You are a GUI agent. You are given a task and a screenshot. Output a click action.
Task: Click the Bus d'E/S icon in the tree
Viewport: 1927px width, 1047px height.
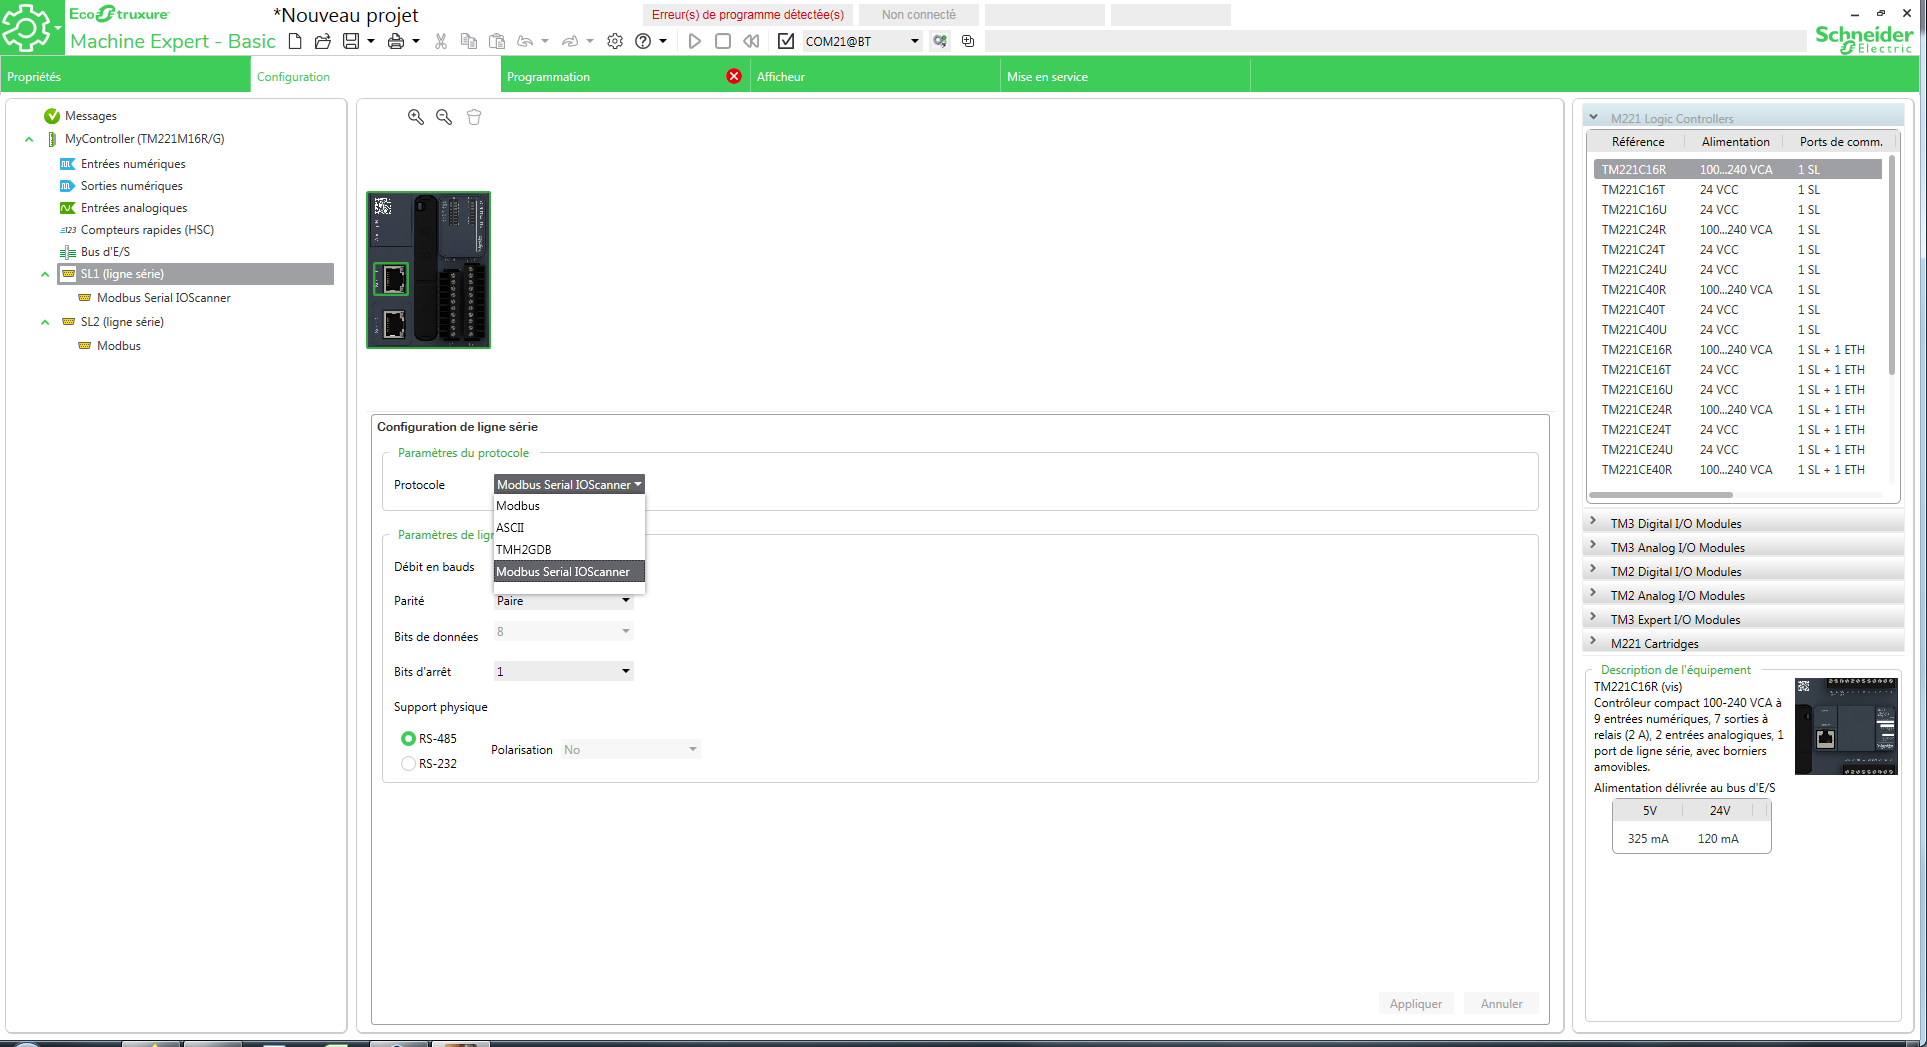coord(67,252)
